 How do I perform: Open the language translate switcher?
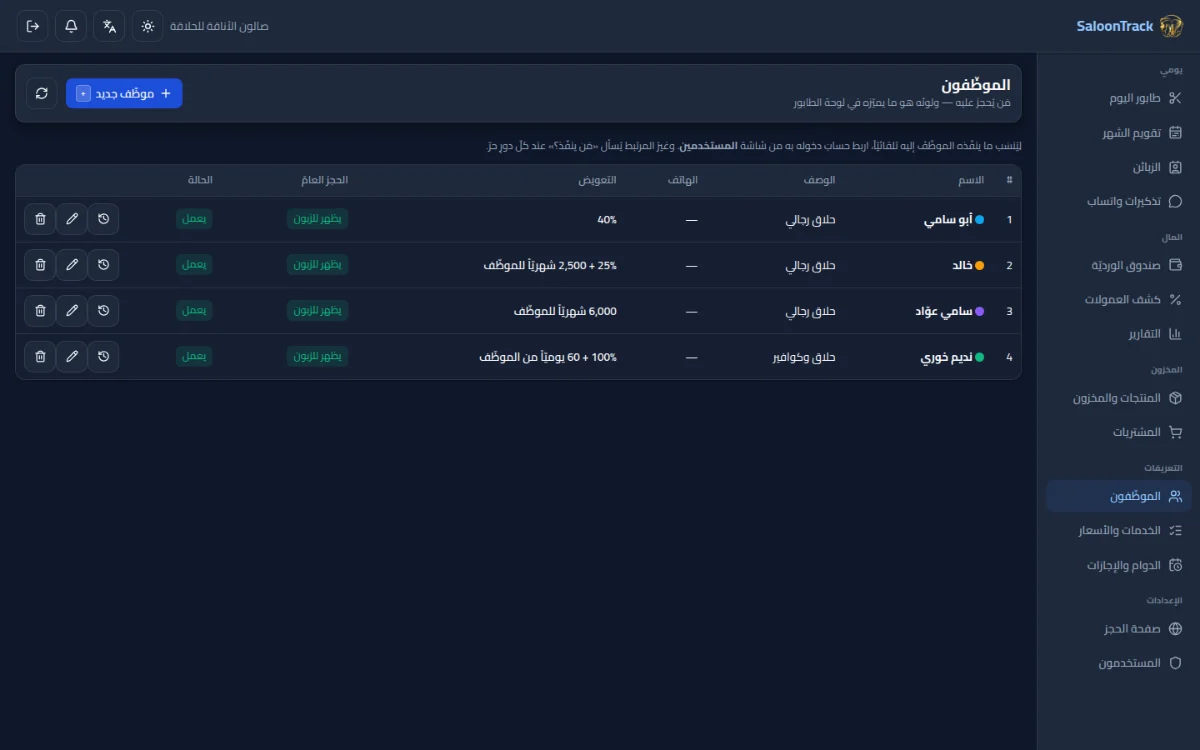tap(109, 26)
